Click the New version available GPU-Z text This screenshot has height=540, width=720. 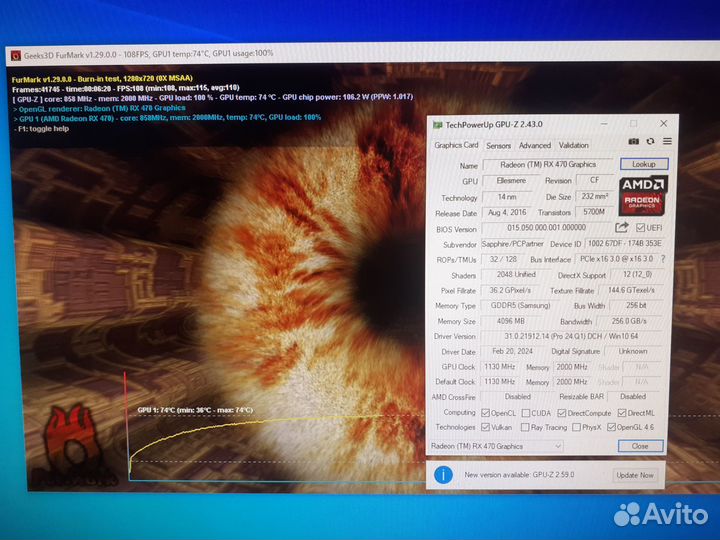(519, 475)
